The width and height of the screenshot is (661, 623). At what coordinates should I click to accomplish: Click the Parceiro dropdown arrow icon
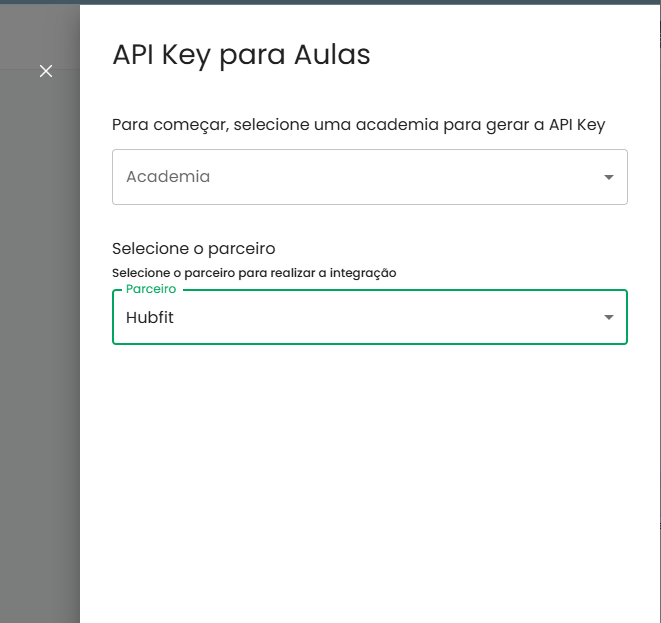[608, 318]
